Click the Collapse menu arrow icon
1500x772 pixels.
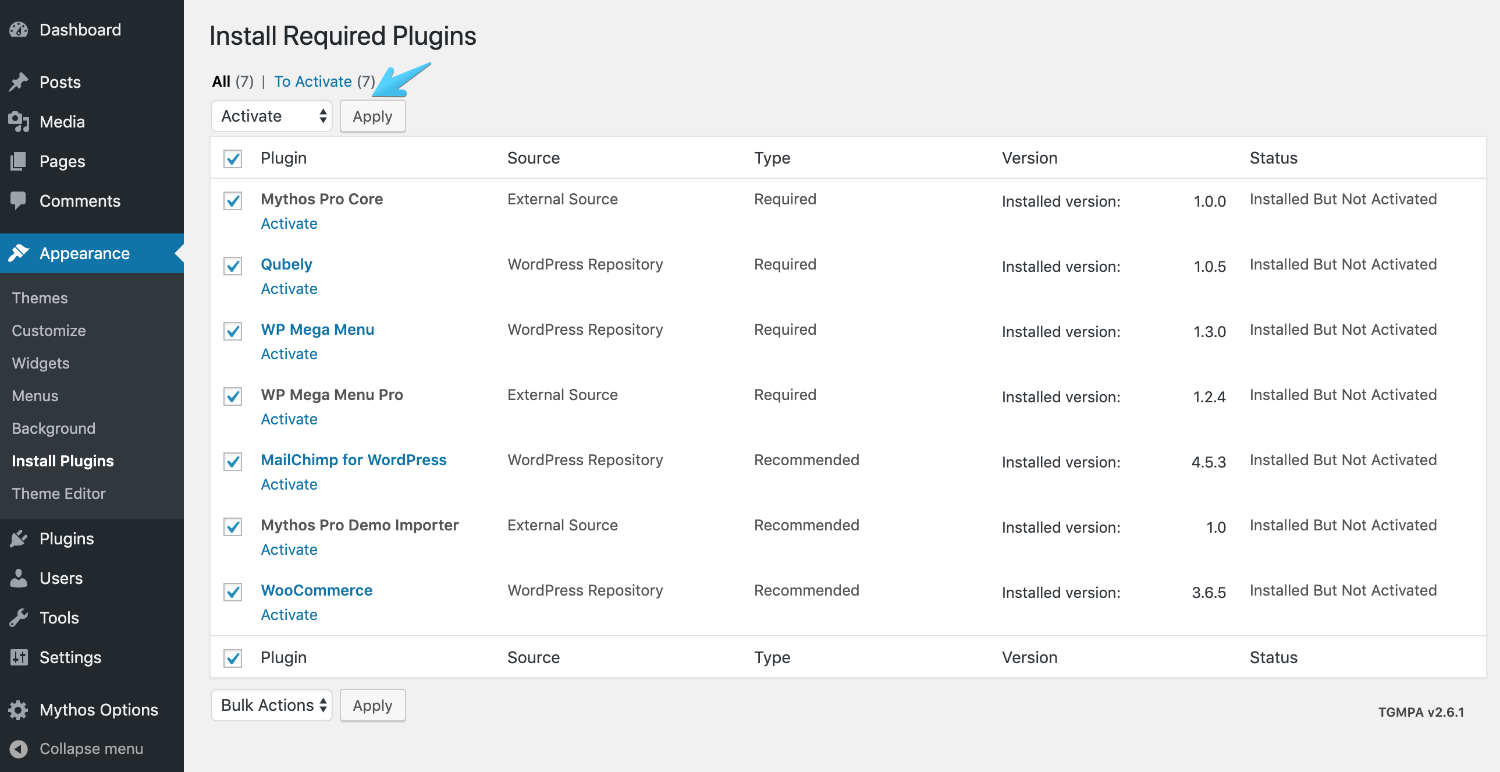pyautogui.click(x=18, y=749)
